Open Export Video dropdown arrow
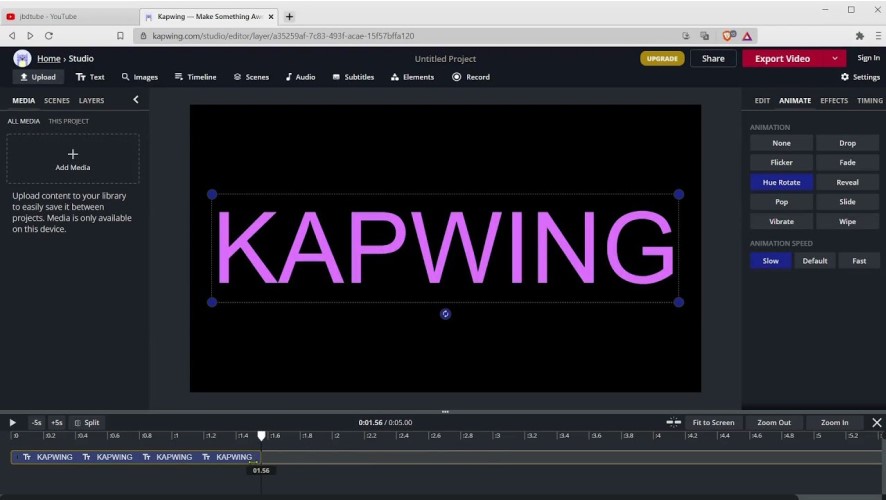 (x=835, y=58)
